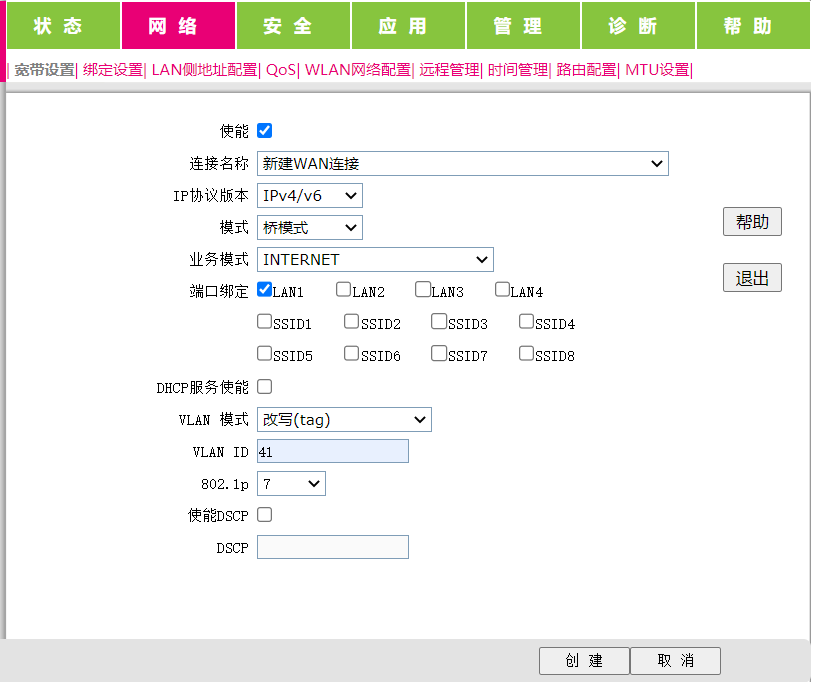Image resolution: width=820 pixels, height=682 pixels.
Task: Open the 帮助 main tab
Action: (754, 26)
